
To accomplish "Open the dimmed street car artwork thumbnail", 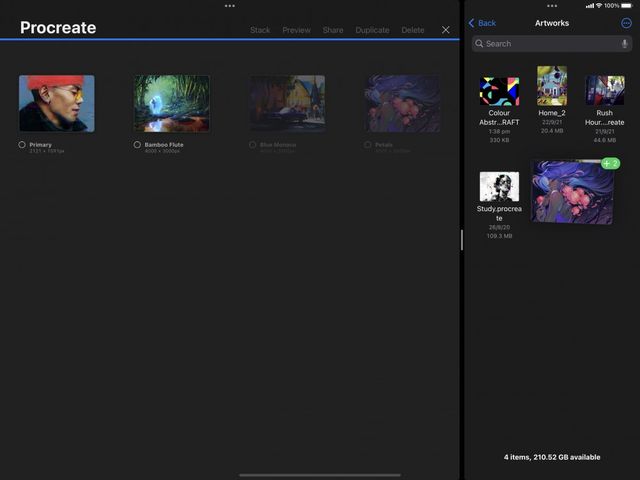I will point(287,103).
